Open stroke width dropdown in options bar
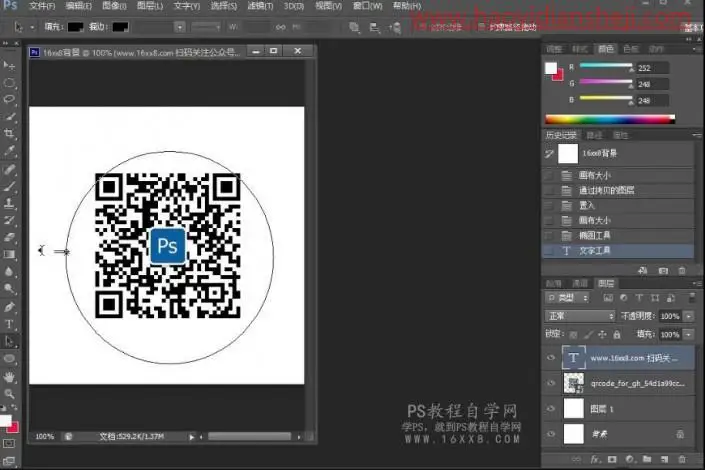The image size is (705, 470). (x=180, y=27)
